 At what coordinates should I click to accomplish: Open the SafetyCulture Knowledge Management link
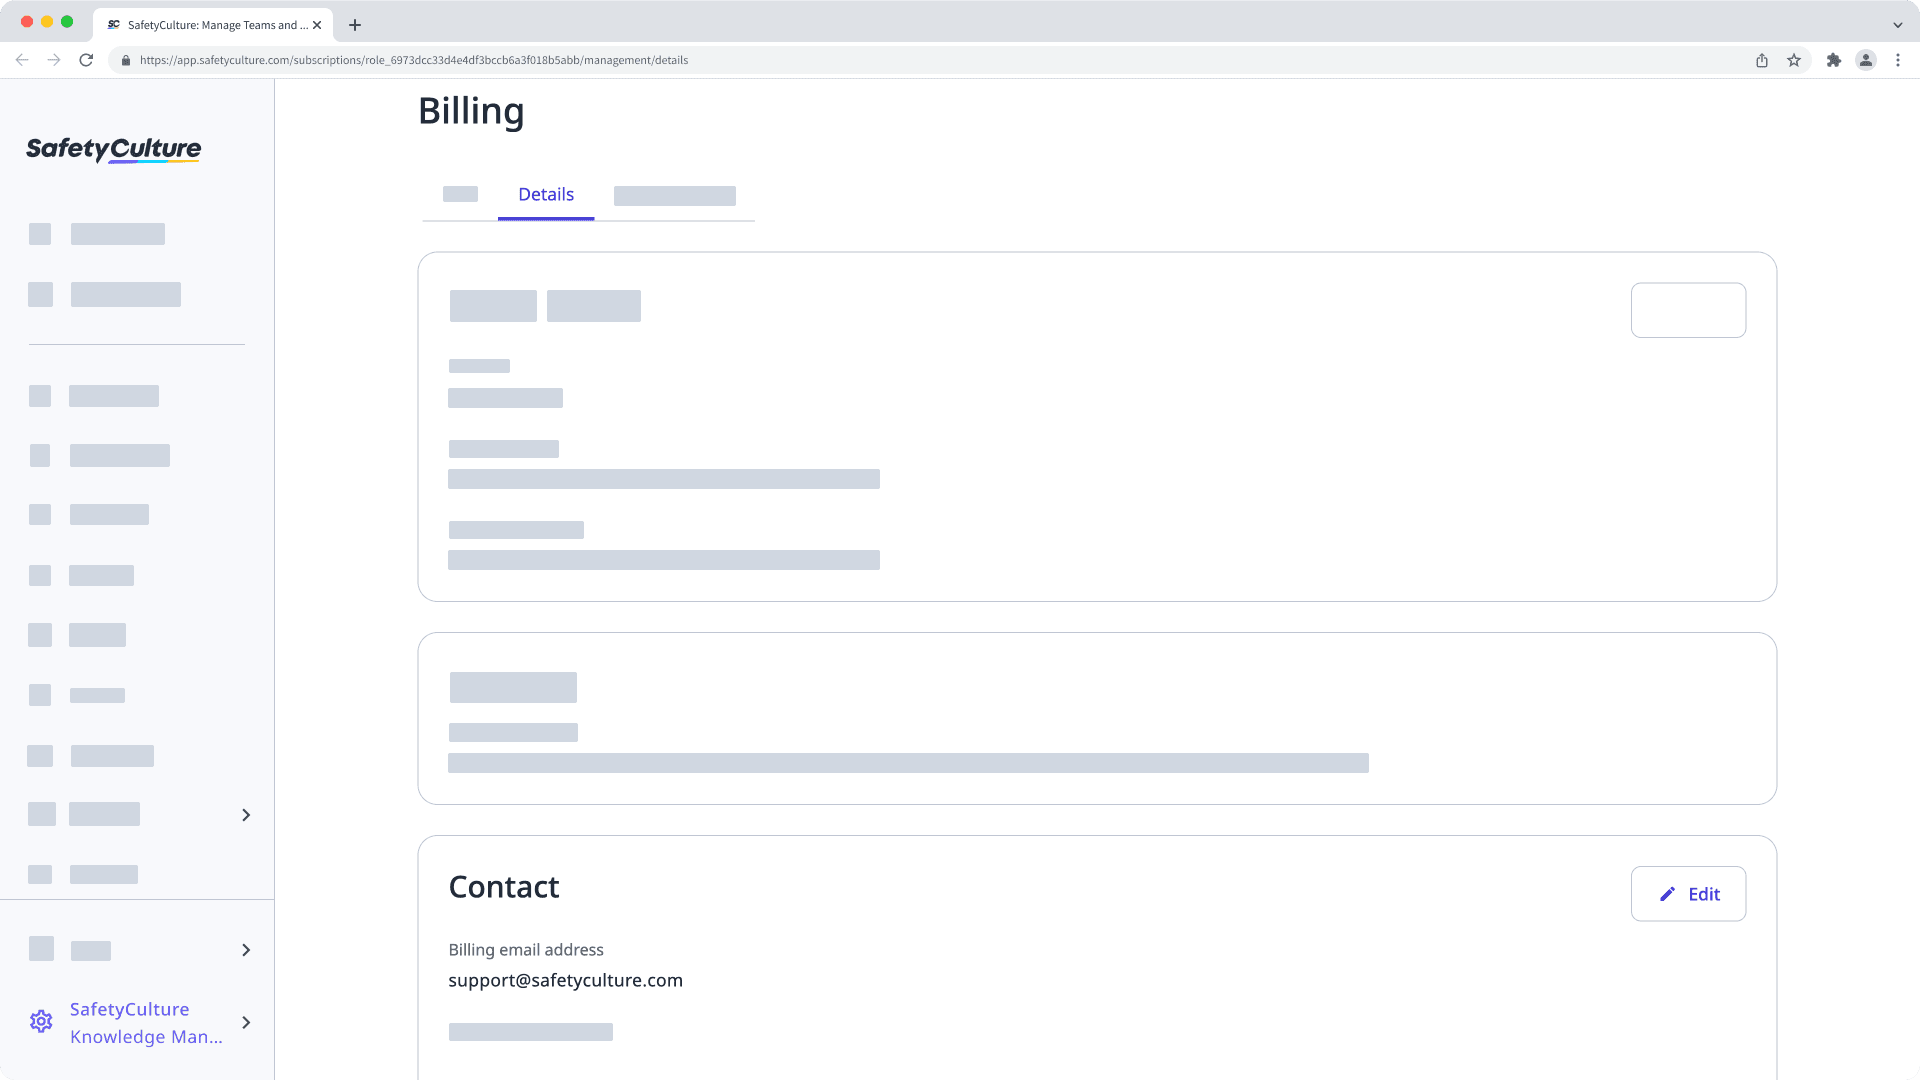(x=145, y=1022)
